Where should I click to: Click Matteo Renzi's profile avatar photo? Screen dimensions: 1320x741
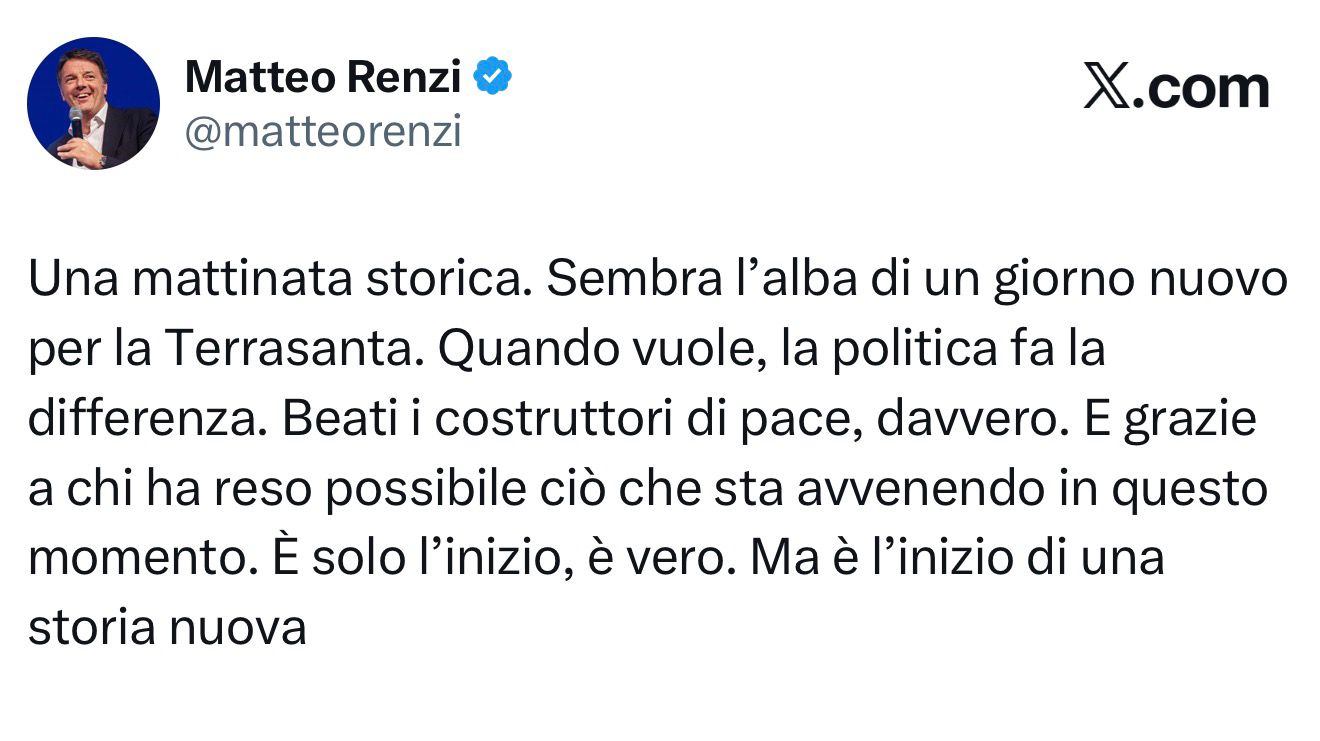tap(93, 103)
